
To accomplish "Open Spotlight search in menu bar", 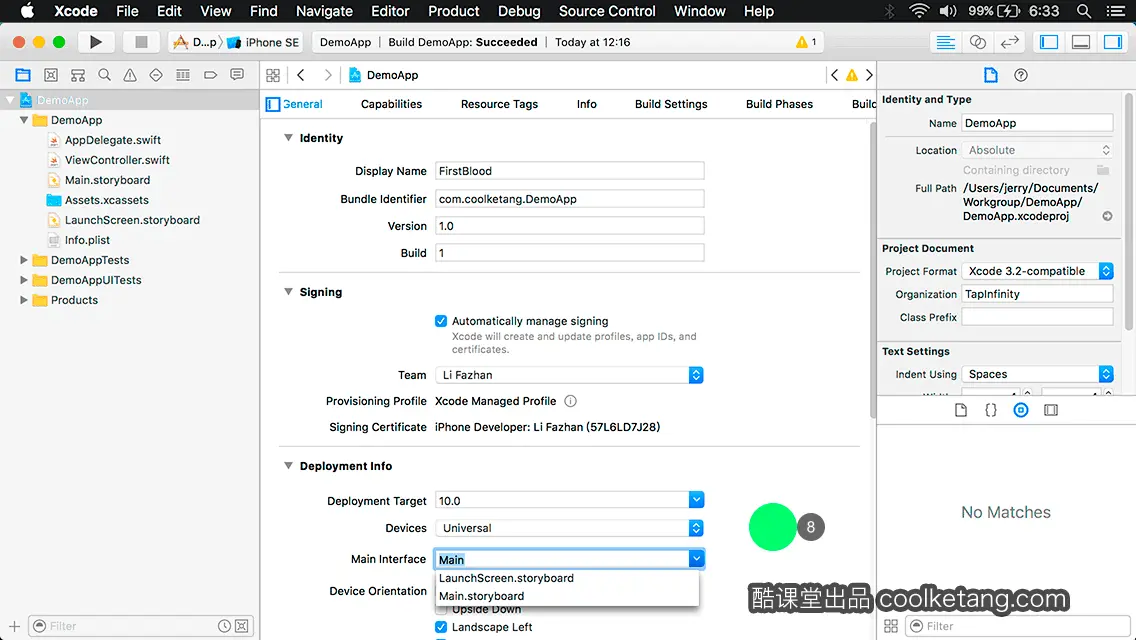I will 1084,11.
